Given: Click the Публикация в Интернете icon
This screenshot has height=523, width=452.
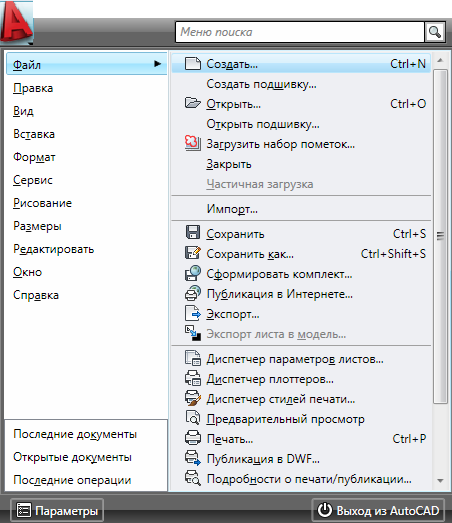Looking at the screenshot, I should tap(193, 293).
